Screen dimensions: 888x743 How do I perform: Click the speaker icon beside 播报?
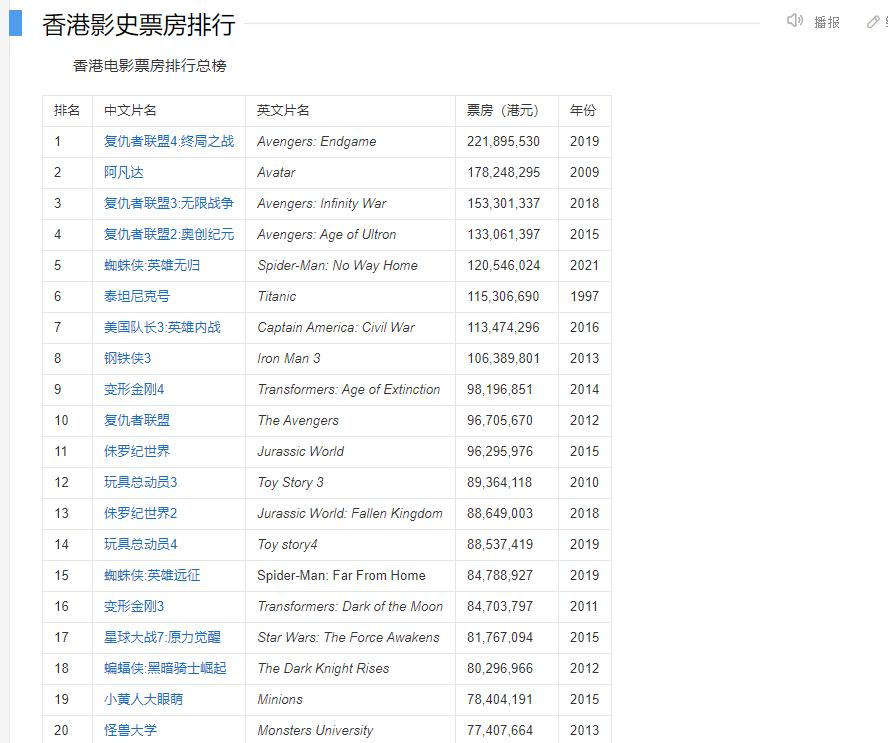coord(795,21)
